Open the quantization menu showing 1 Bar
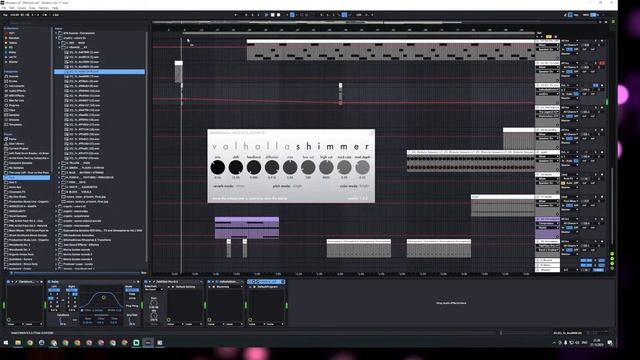The image size is (640, 360). click(x=56, y=15)
